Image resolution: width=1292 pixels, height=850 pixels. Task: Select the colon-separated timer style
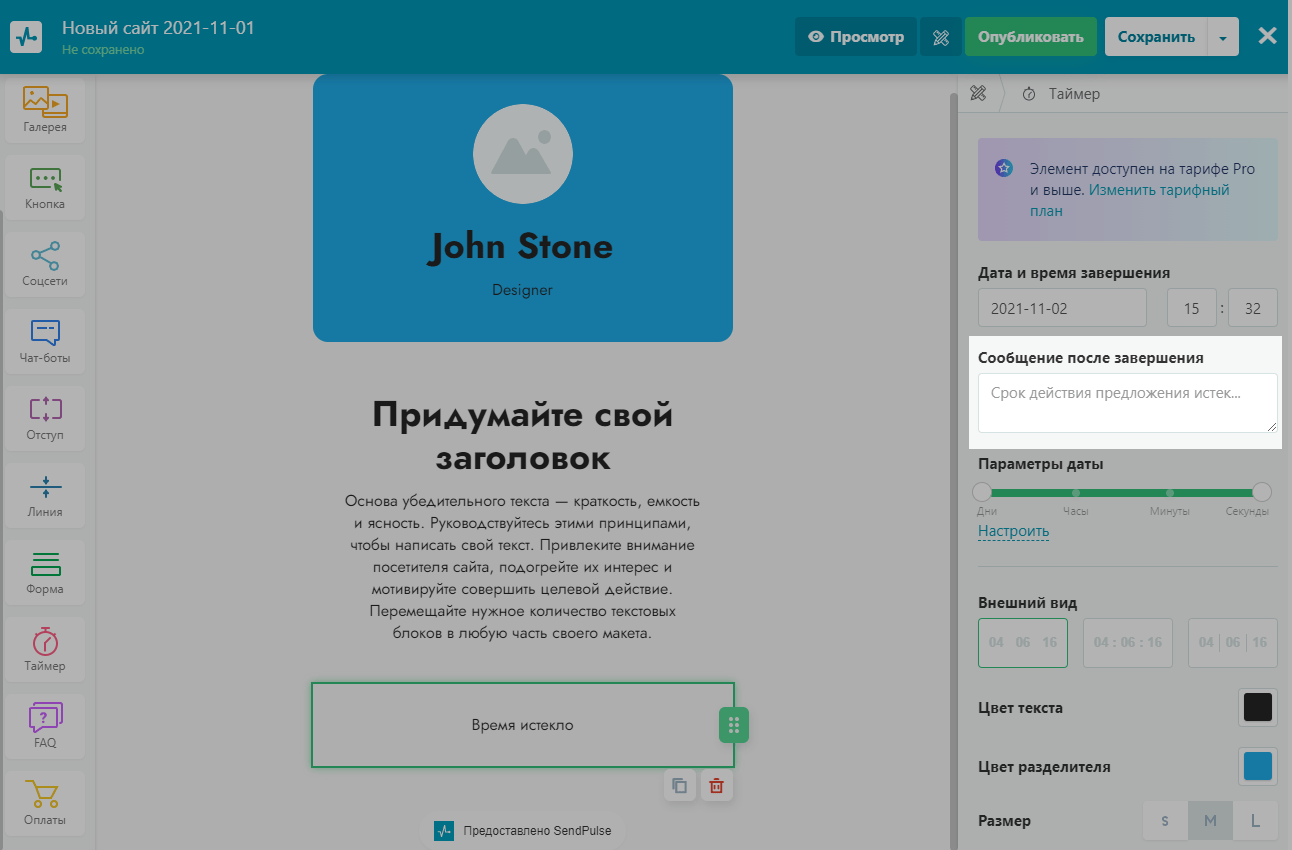pyautogui.click(x=1127, y=642)
